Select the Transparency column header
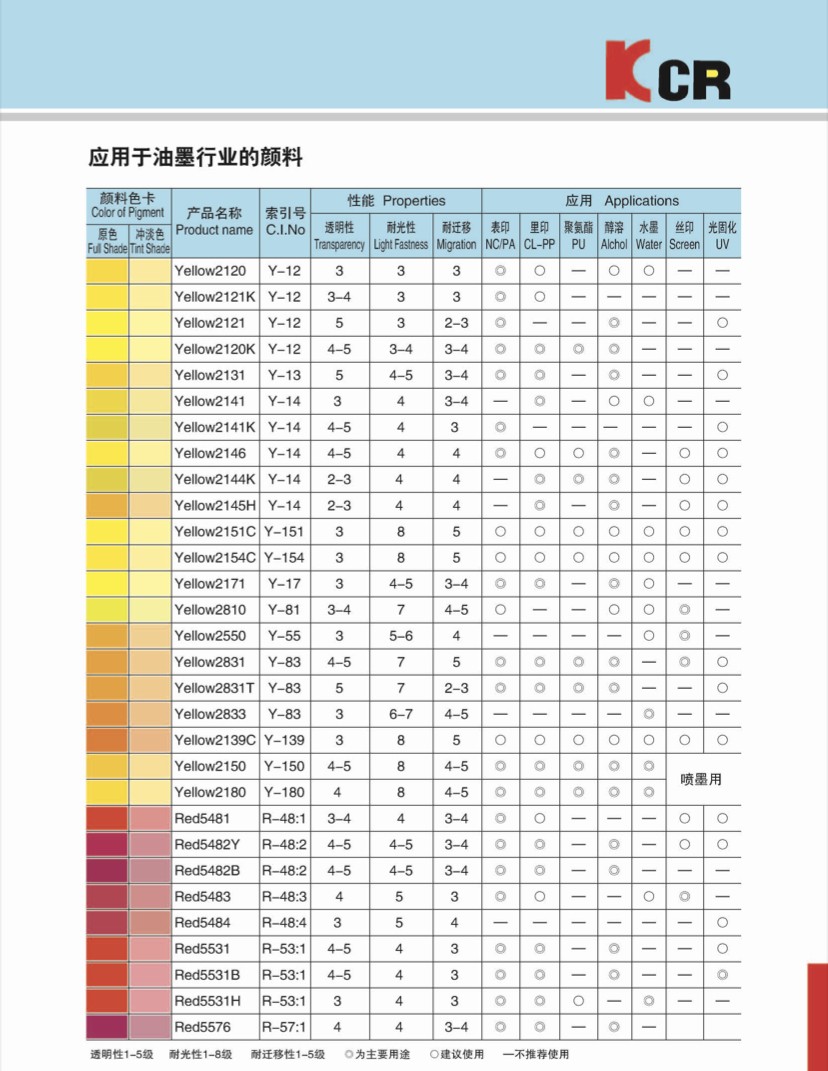The height and width of the screenshot is (1071, 828). pyautogui.click(x=339, y=235)
